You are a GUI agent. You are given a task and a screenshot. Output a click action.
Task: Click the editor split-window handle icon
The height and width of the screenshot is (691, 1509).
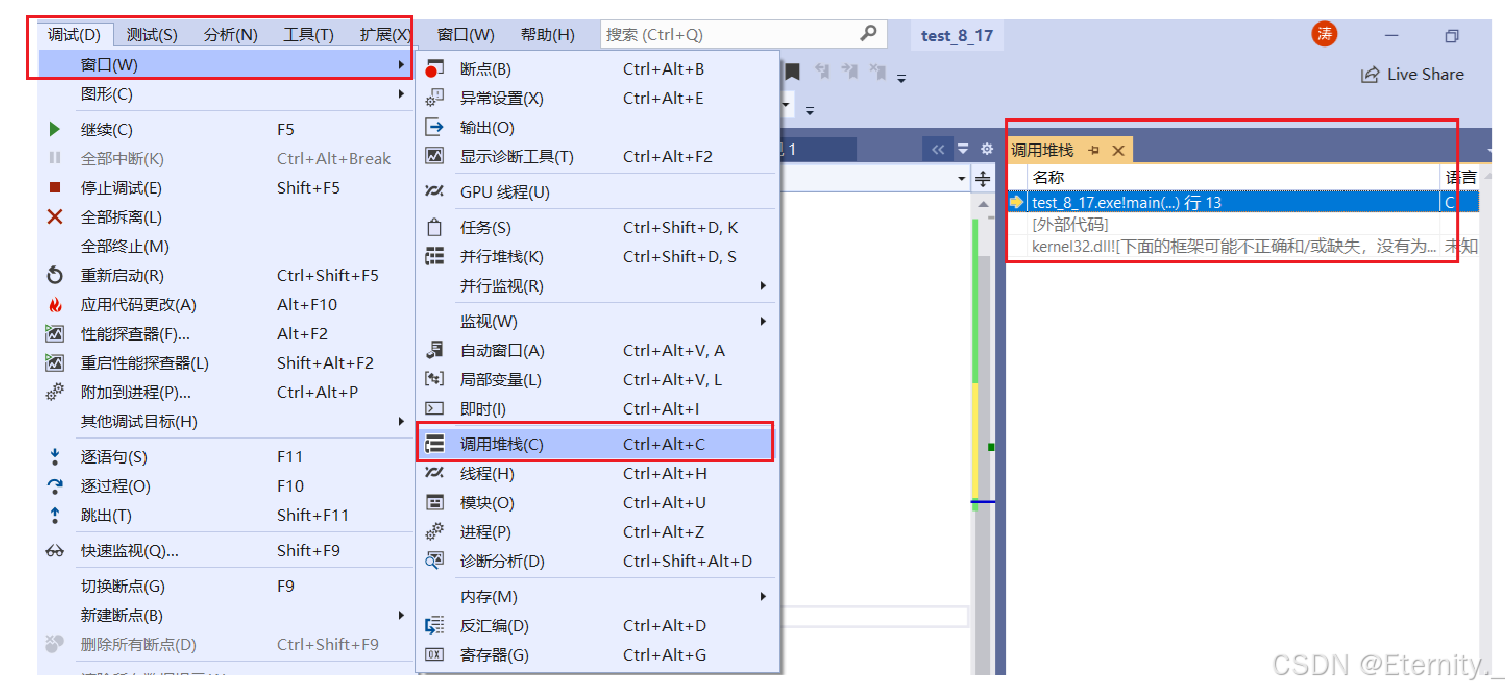click(x=983, y=179)
